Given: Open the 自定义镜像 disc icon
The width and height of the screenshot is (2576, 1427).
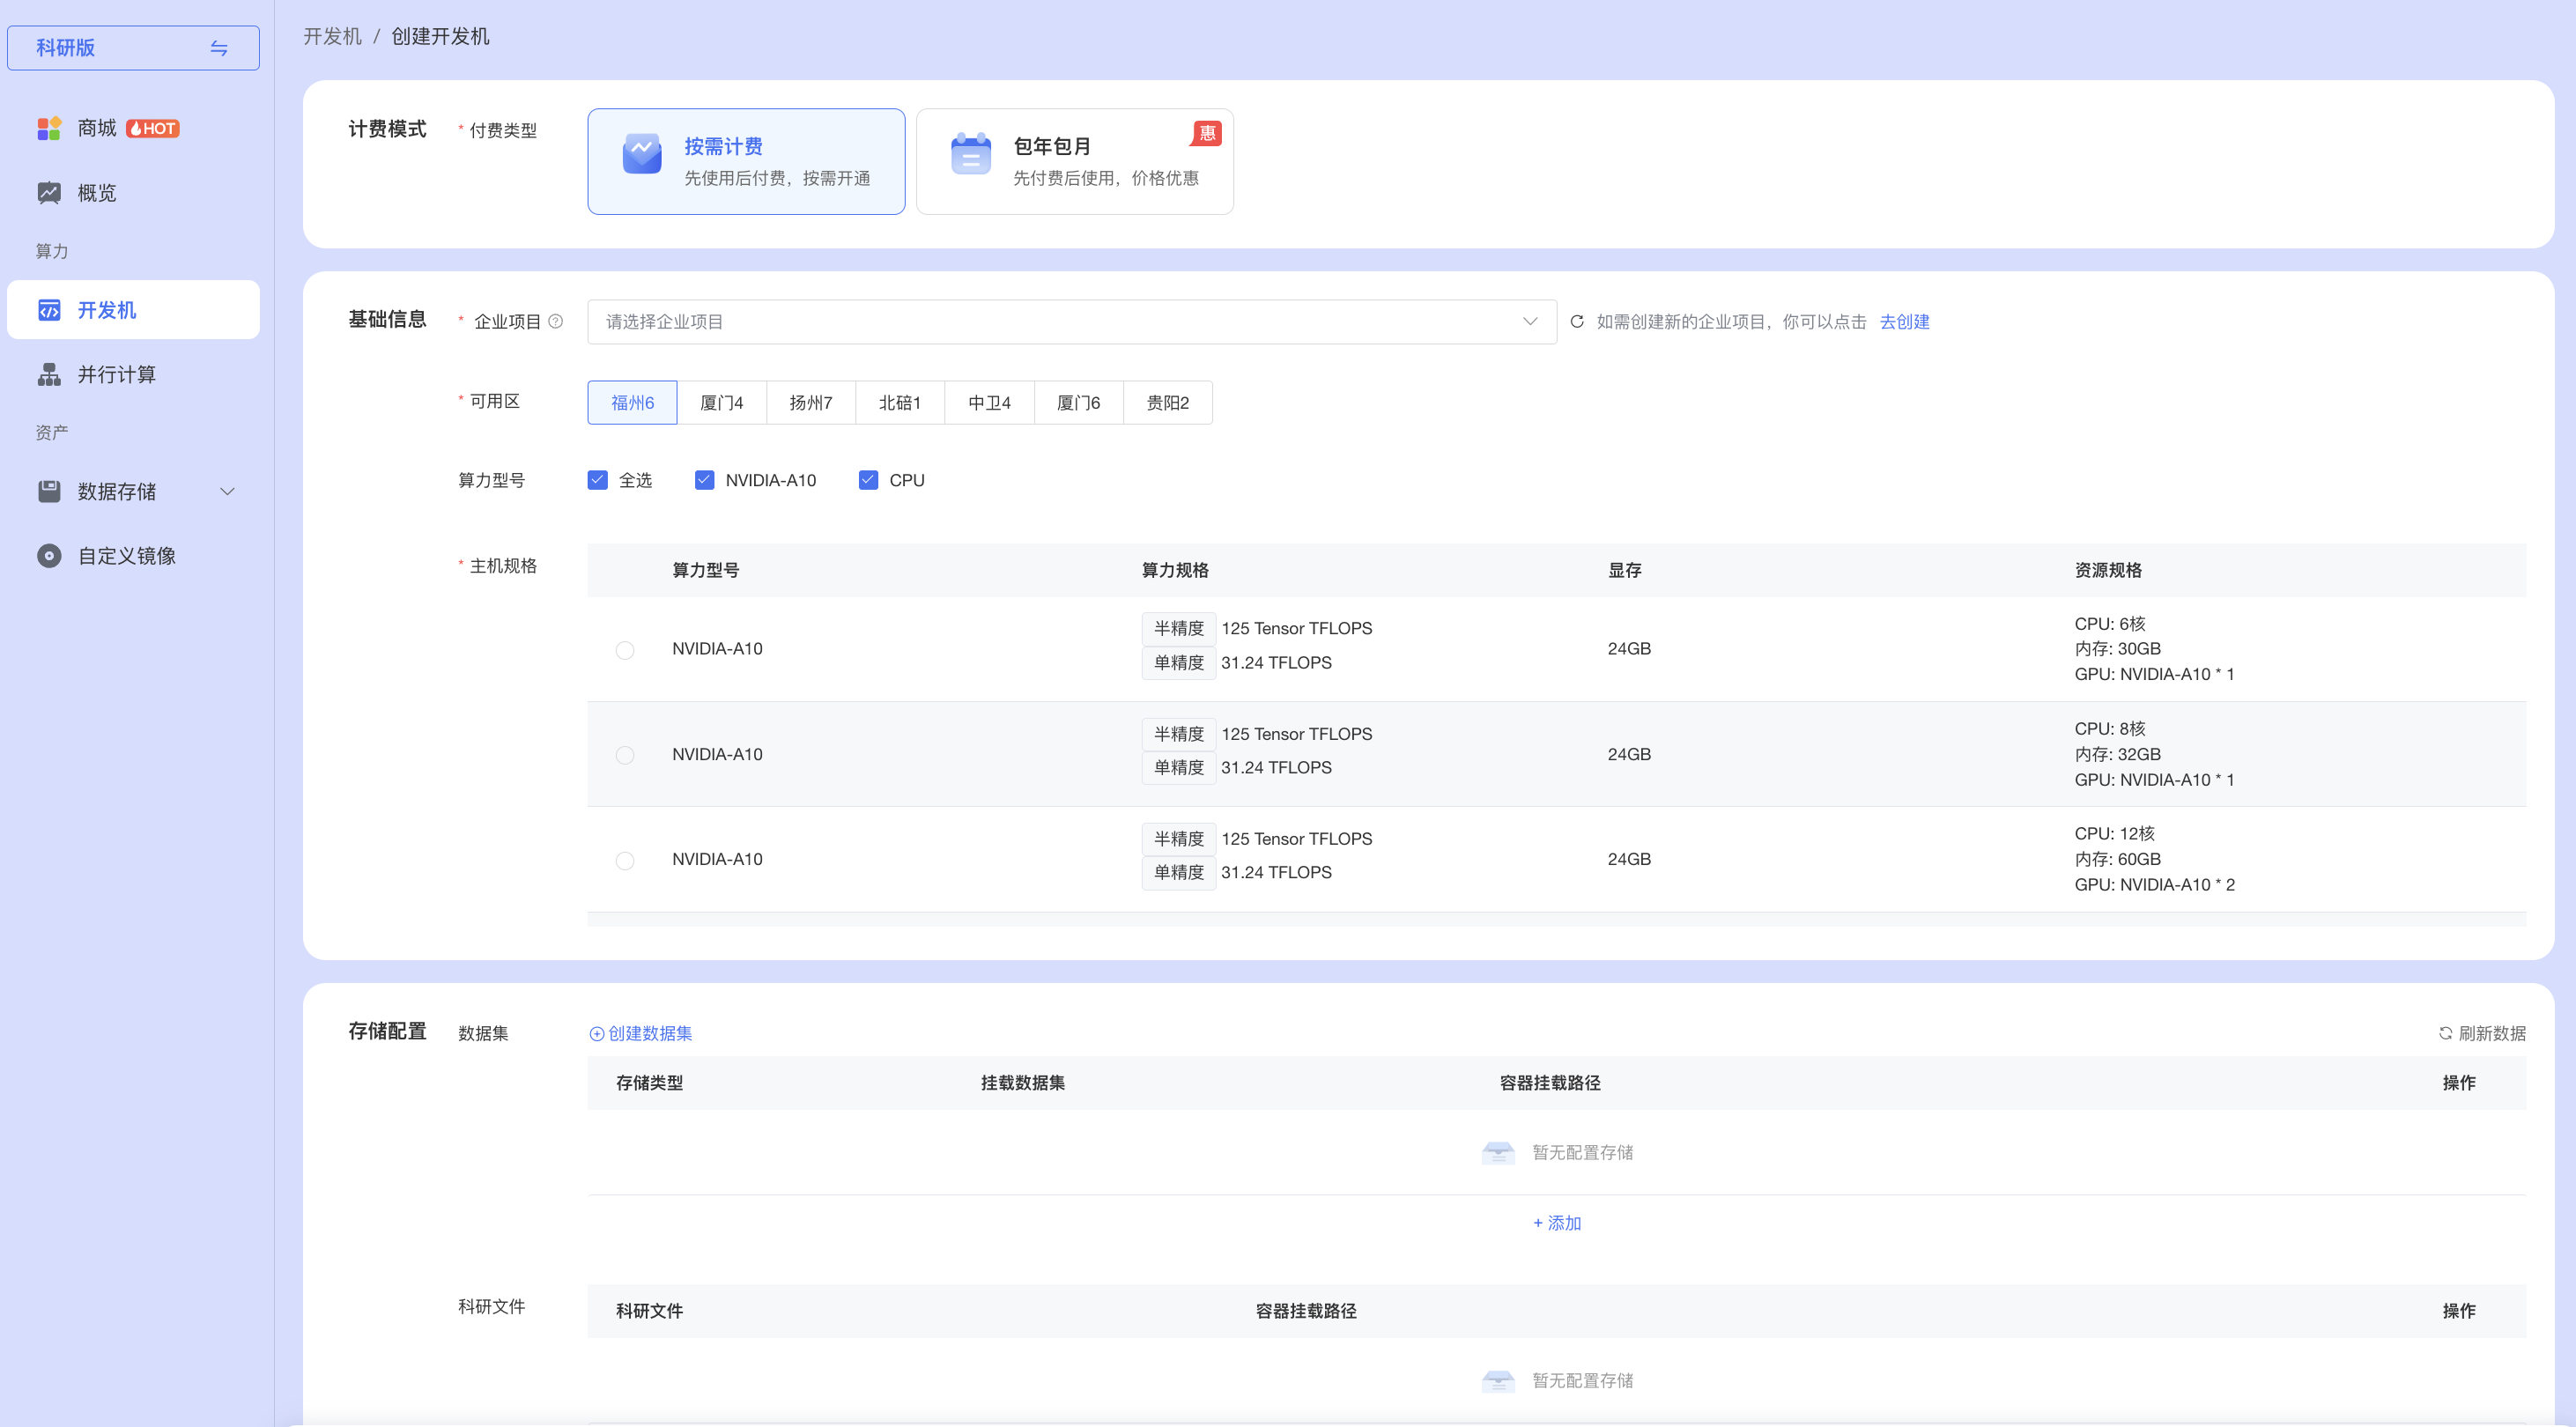Looking at the screenshot, I should [49, 555].
